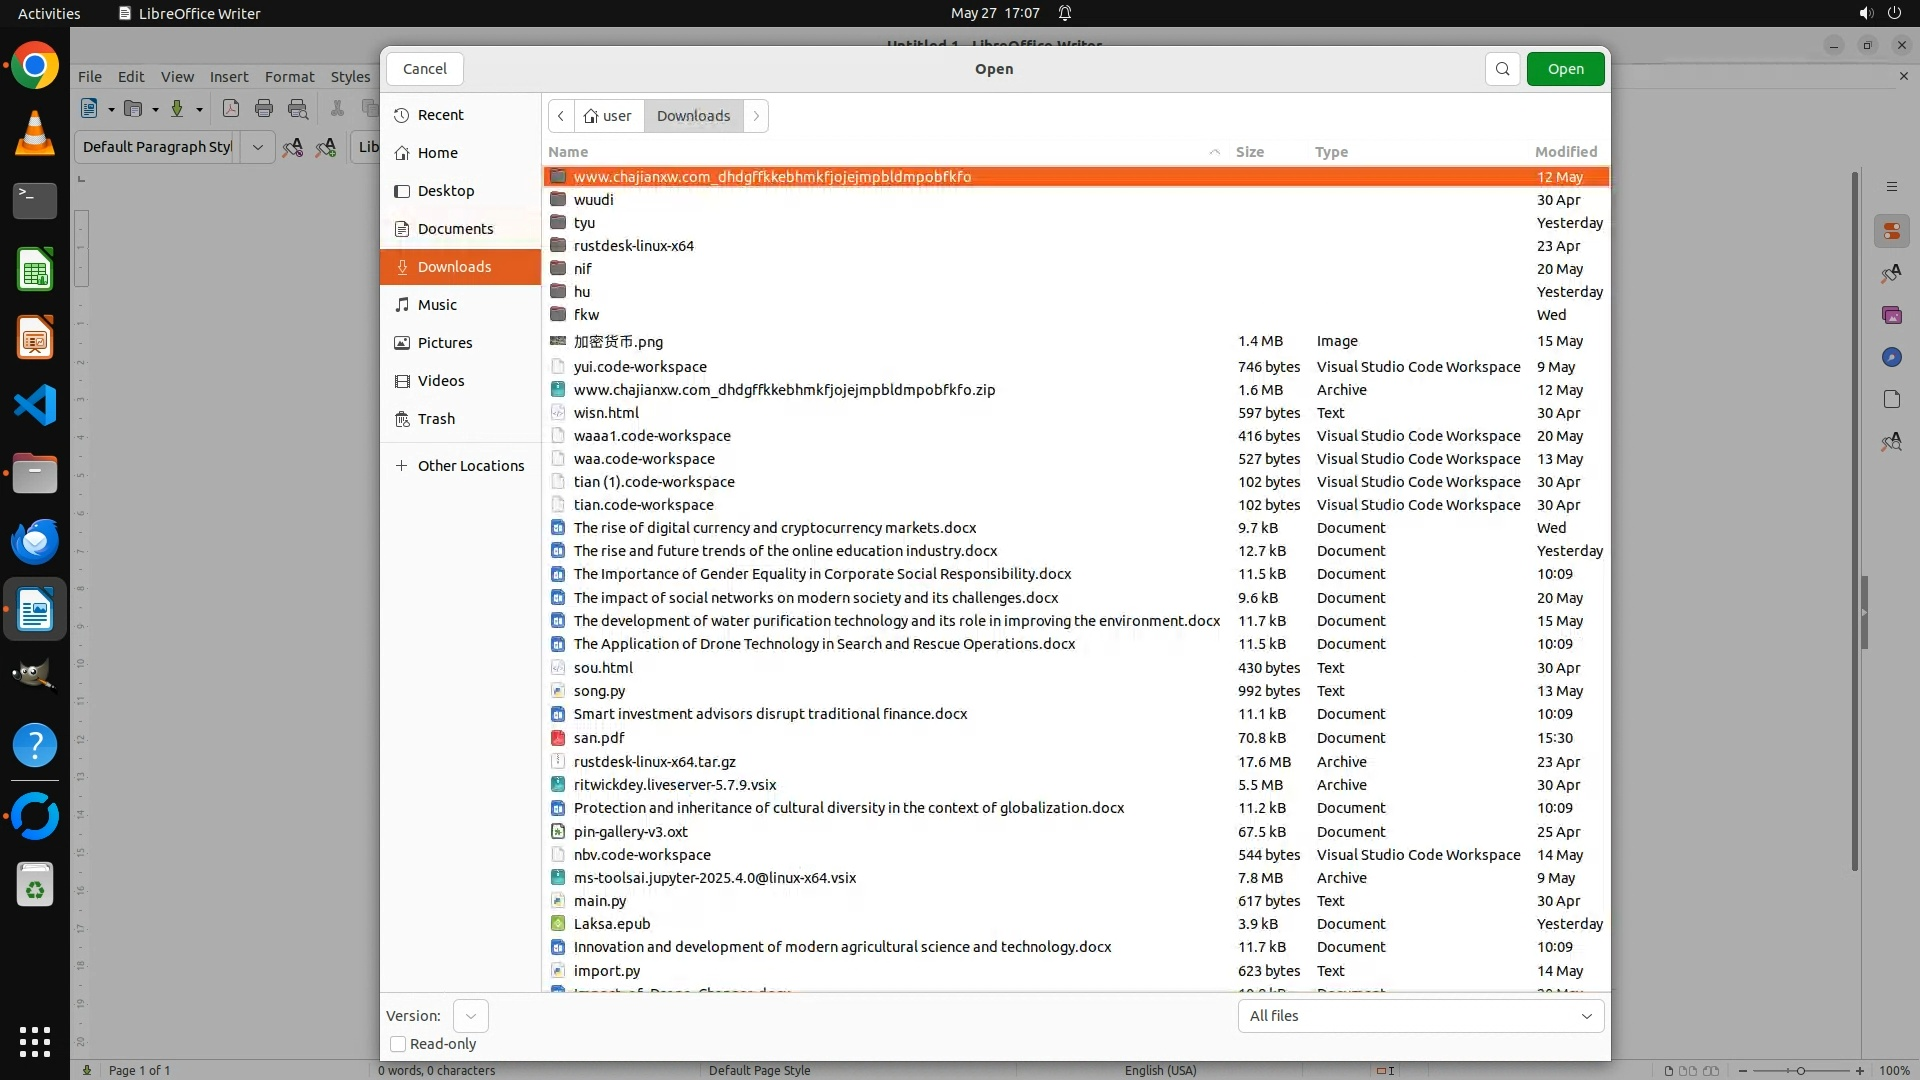Launch Visual Studio Code from the dock
Viewport: 1920px width, 1080px height.
click(x=35, y=406)
